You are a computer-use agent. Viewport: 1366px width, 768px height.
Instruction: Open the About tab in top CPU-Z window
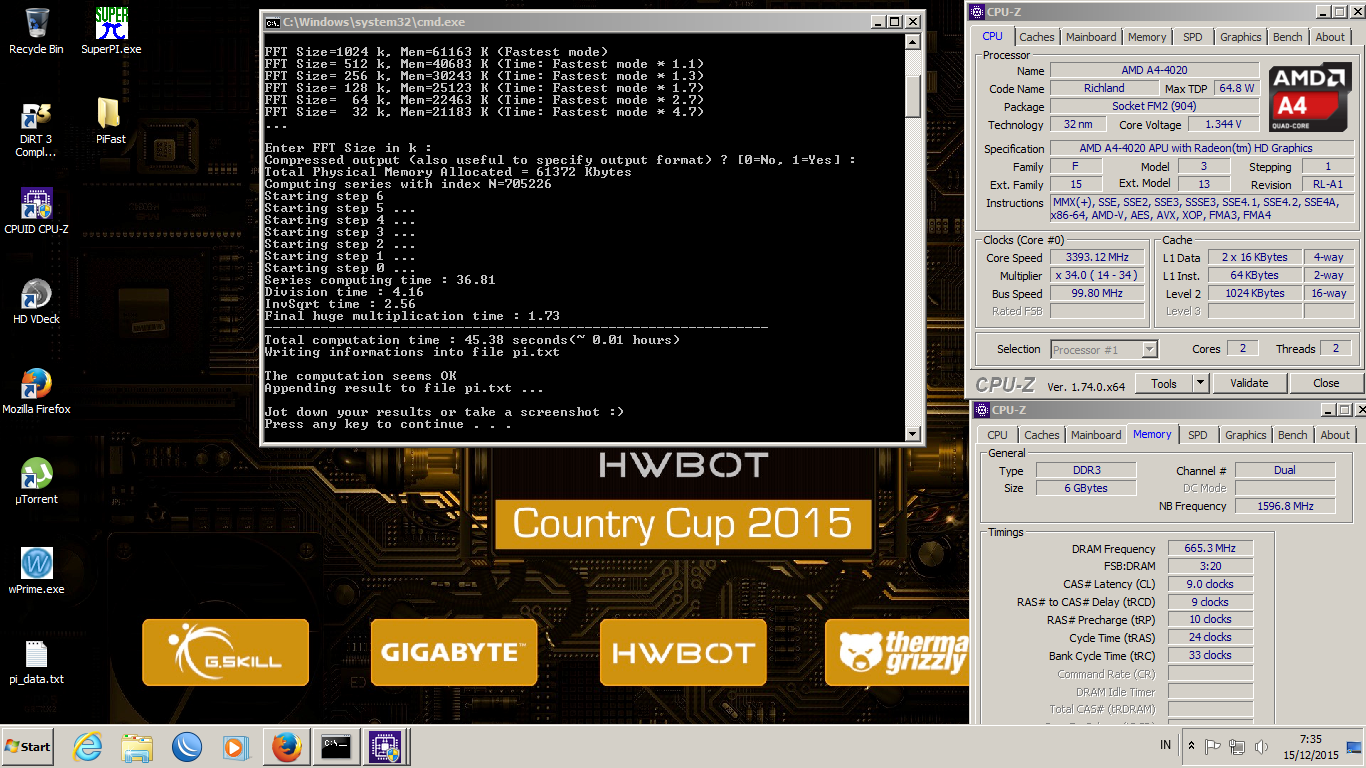tap(1330, 37)
